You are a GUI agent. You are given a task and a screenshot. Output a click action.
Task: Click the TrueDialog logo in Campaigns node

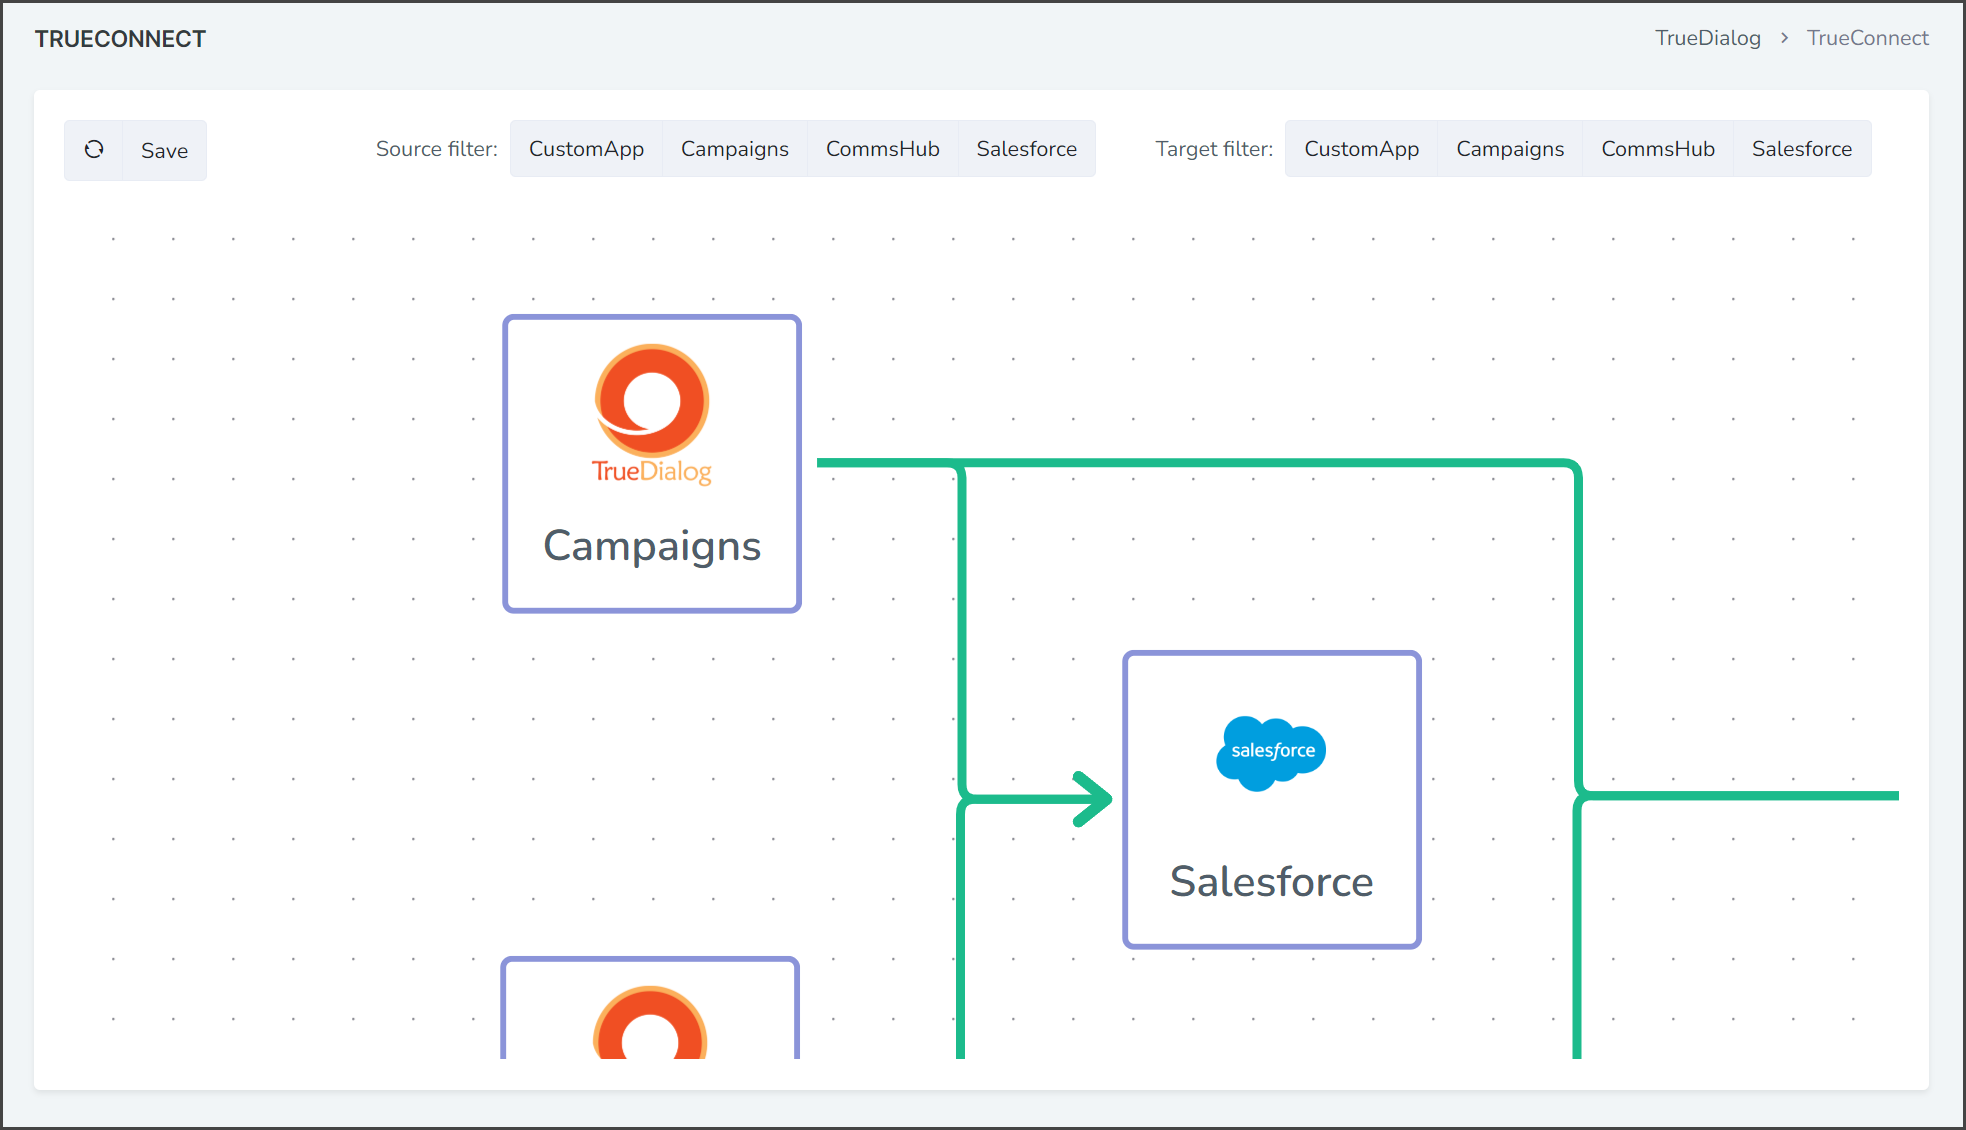(652, 414)
